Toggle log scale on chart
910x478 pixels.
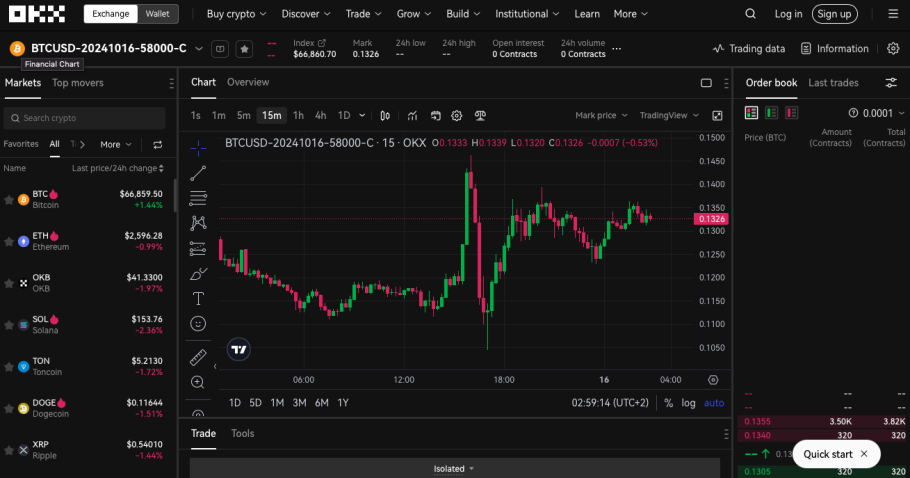click(x=688, y=403)
